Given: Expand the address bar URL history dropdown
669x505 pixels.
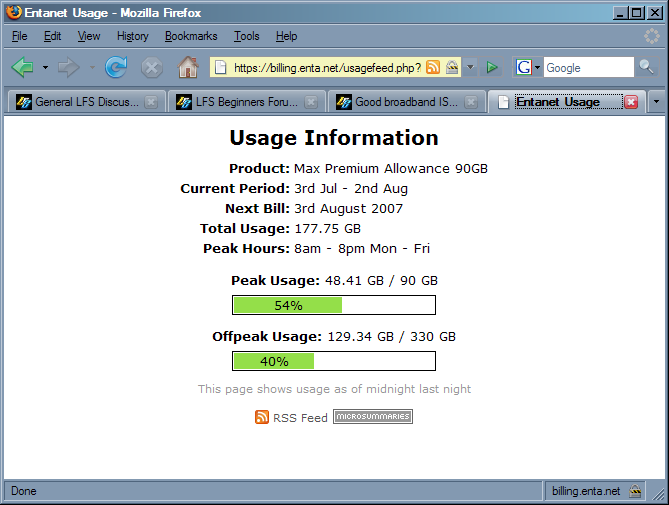Looking at the screenshot, I should click(470, 67).
